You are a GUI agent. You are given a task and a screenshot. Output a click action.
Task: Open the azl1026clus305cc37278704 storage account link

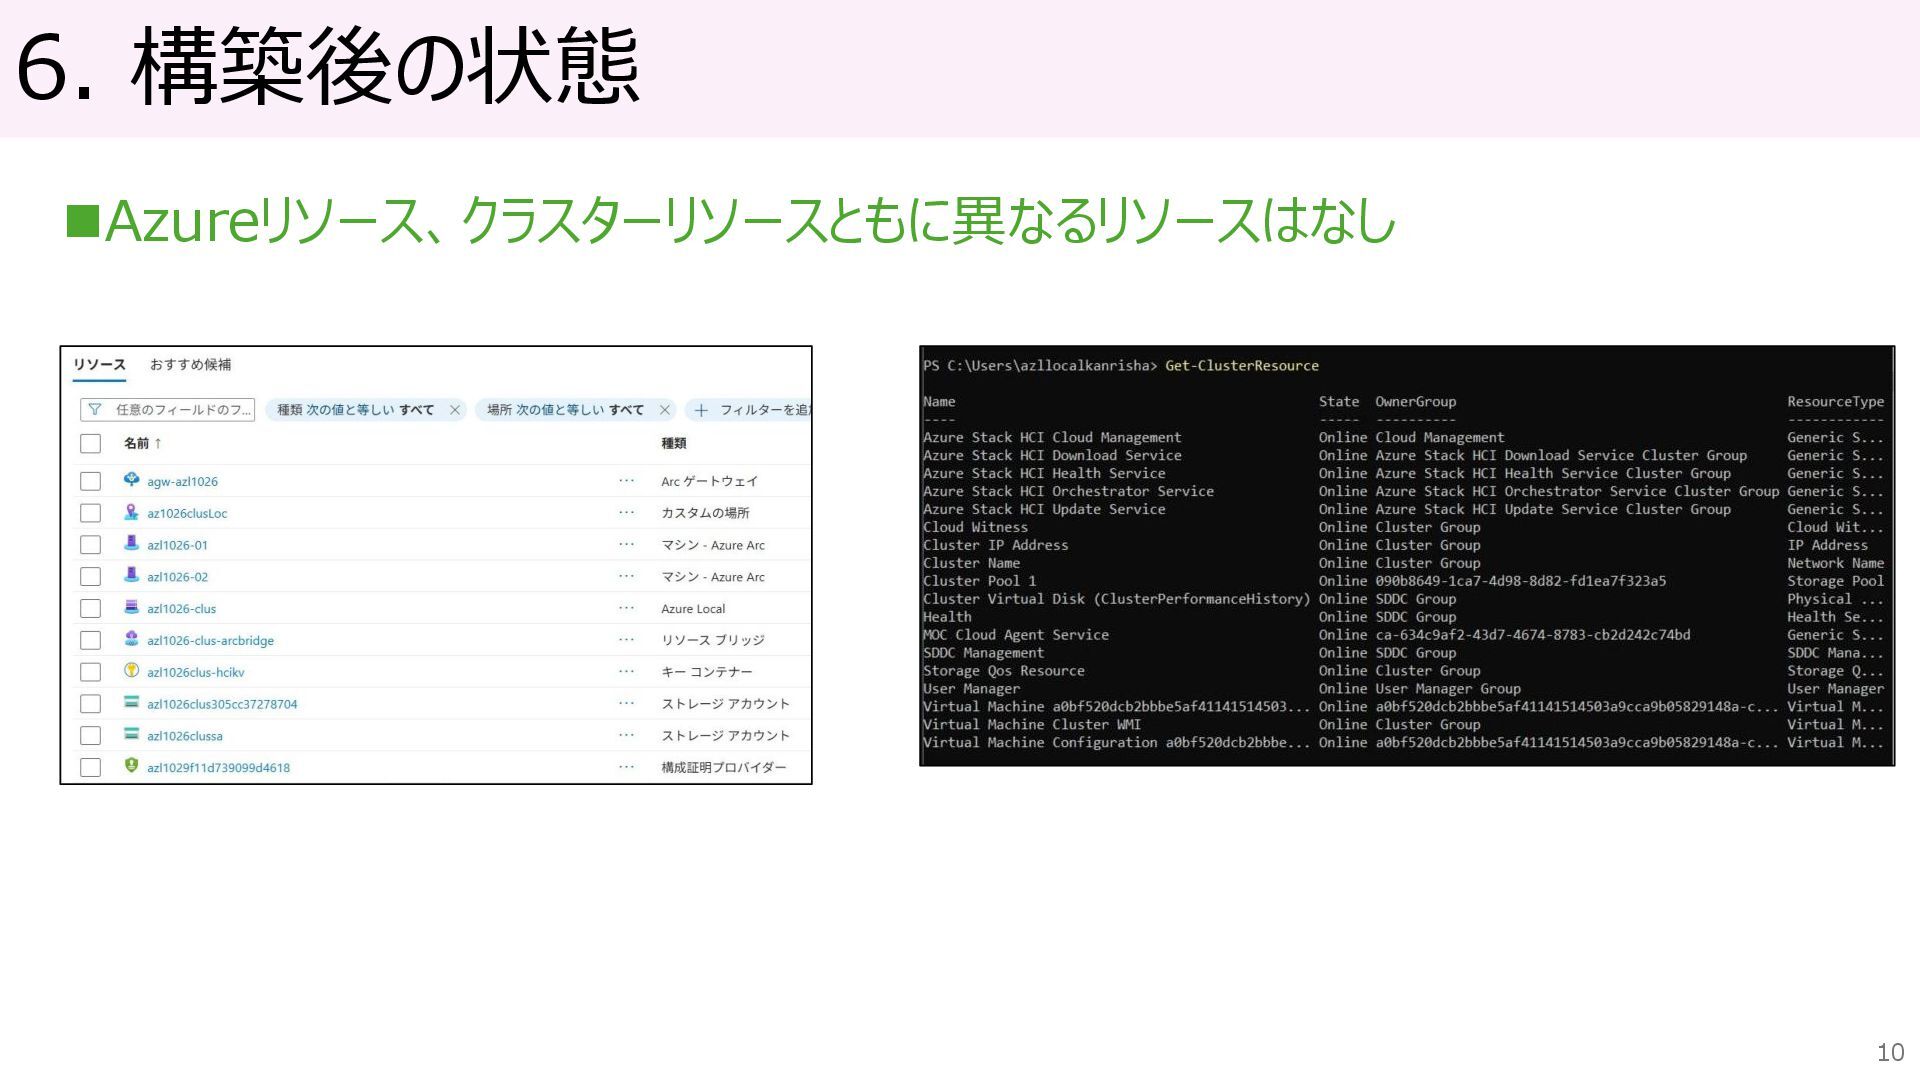coord(222,704)
